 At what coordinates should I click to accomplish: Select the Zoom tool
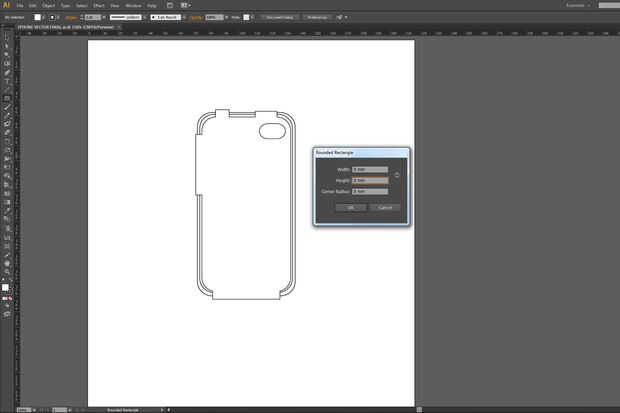tap(7, 271)
